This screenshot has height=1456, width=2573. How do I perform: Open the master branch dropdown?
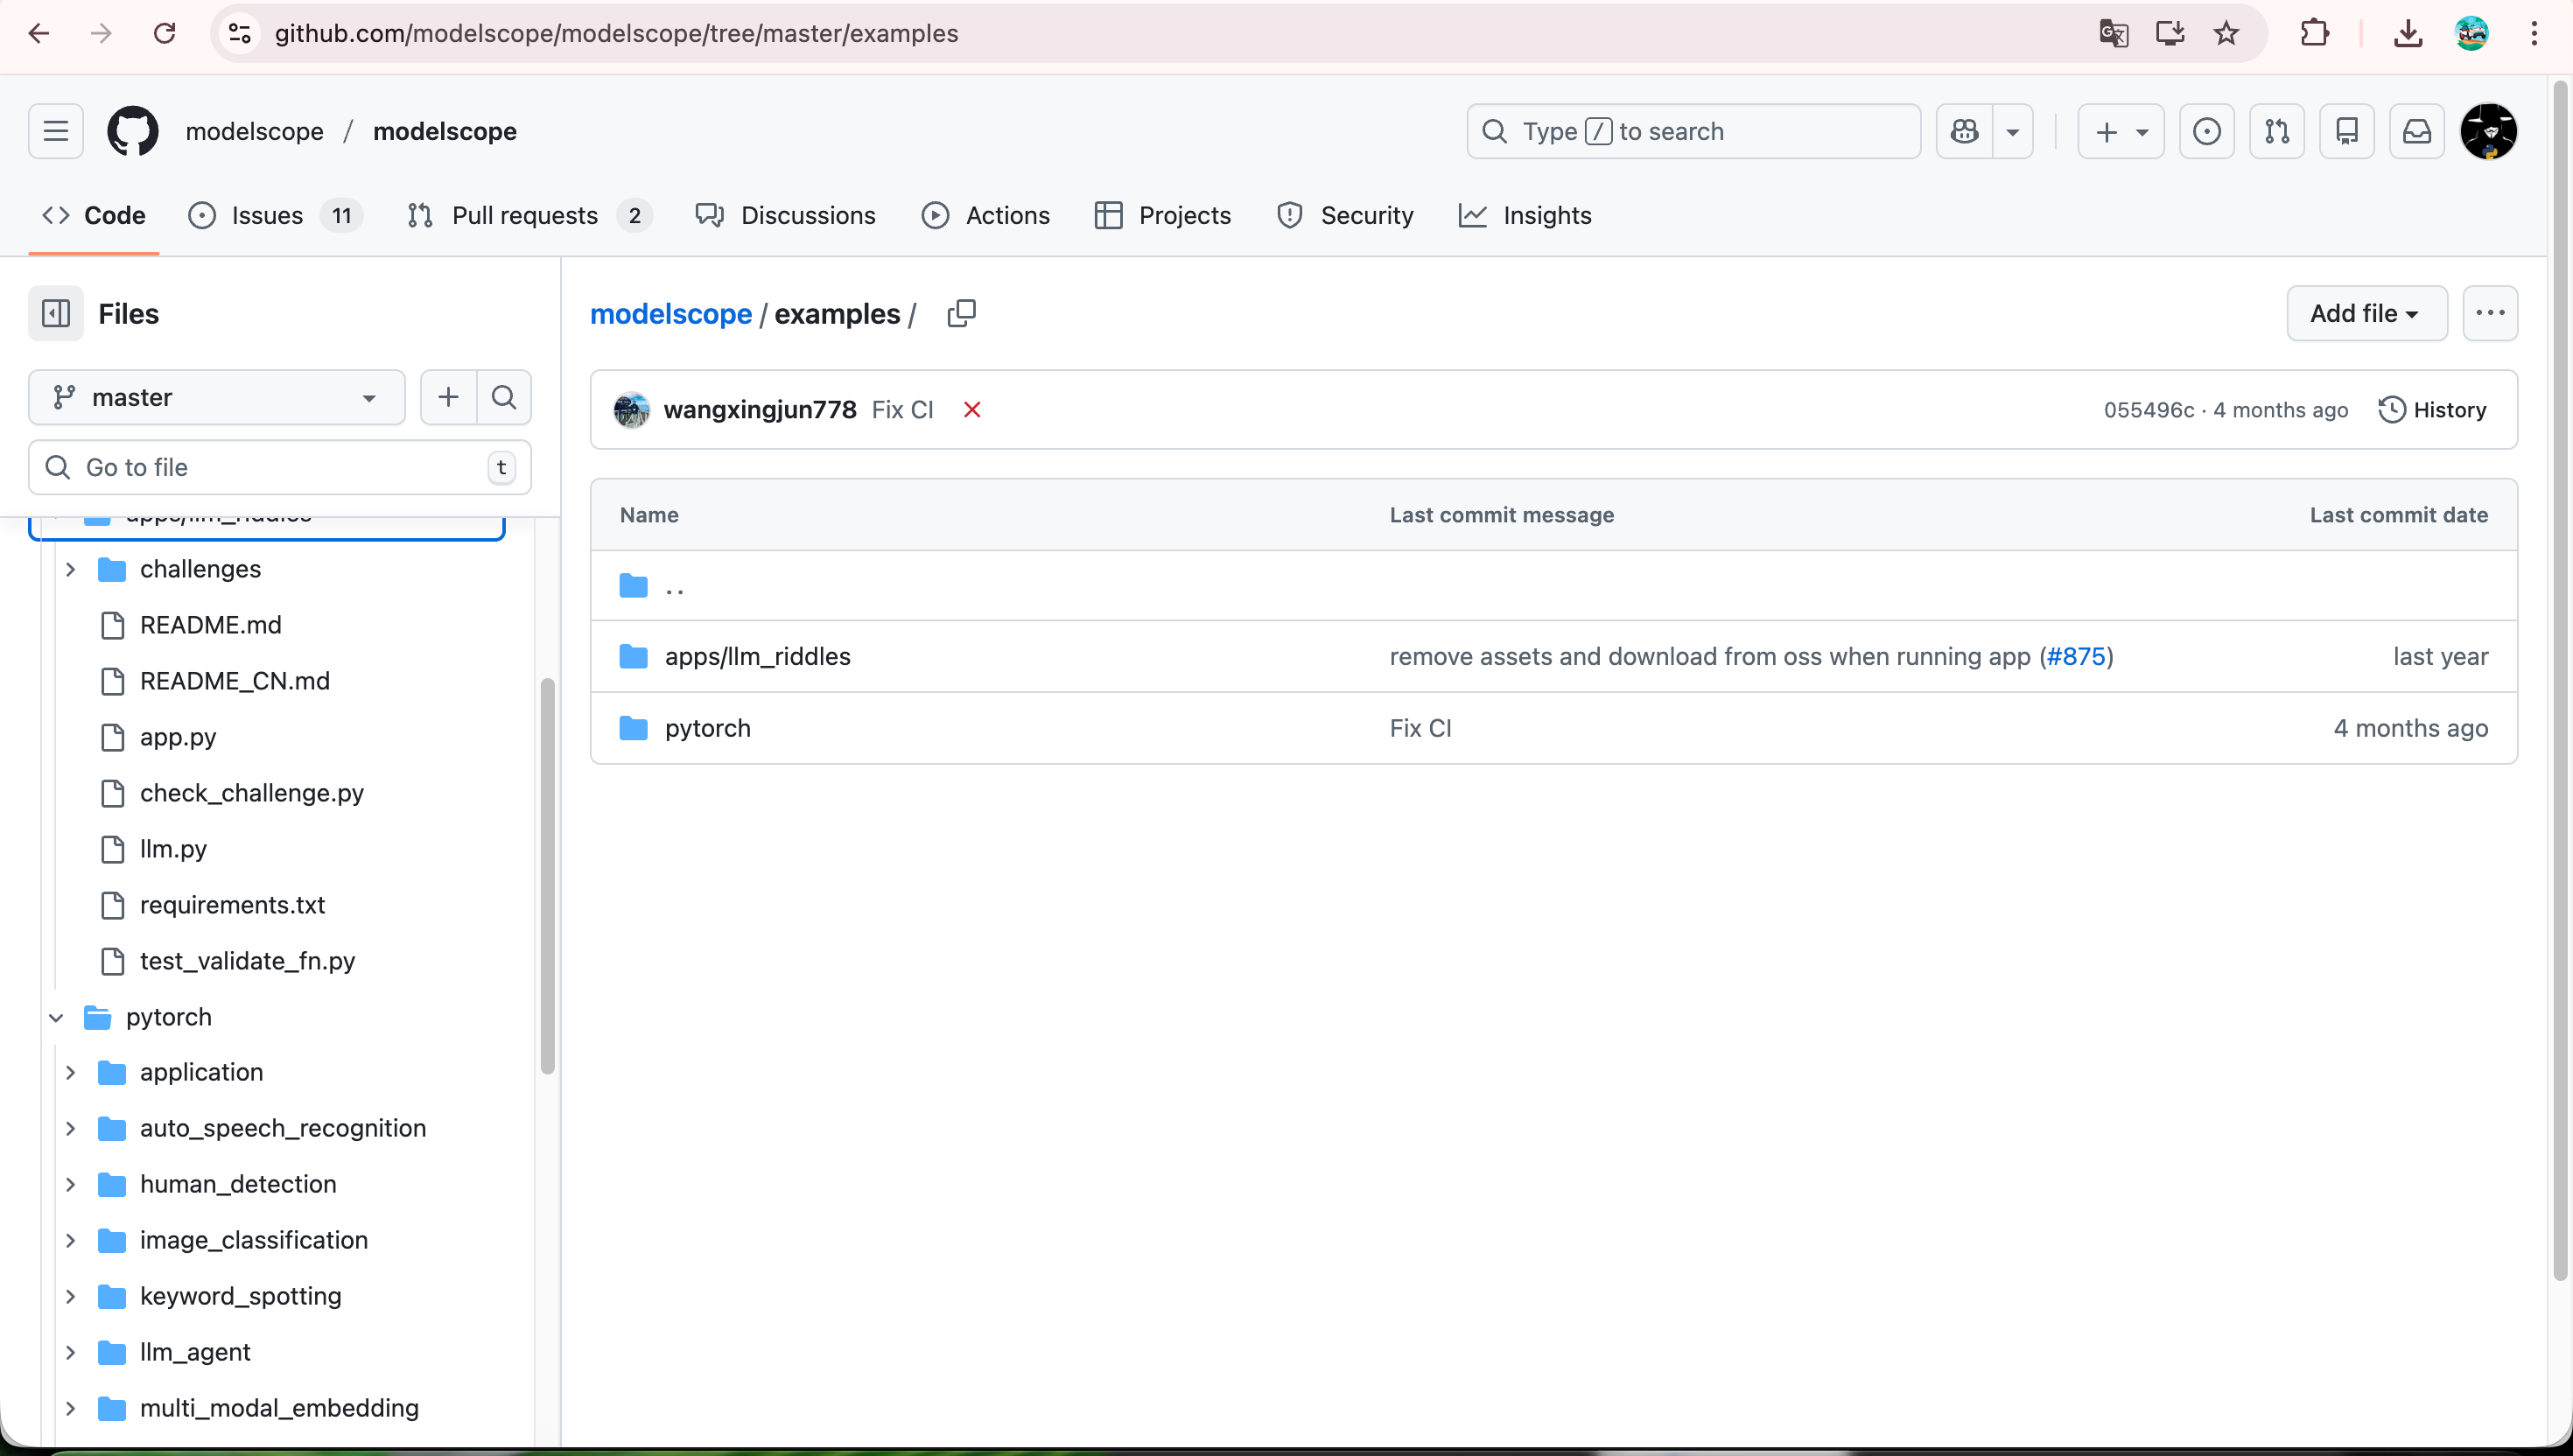216,397
